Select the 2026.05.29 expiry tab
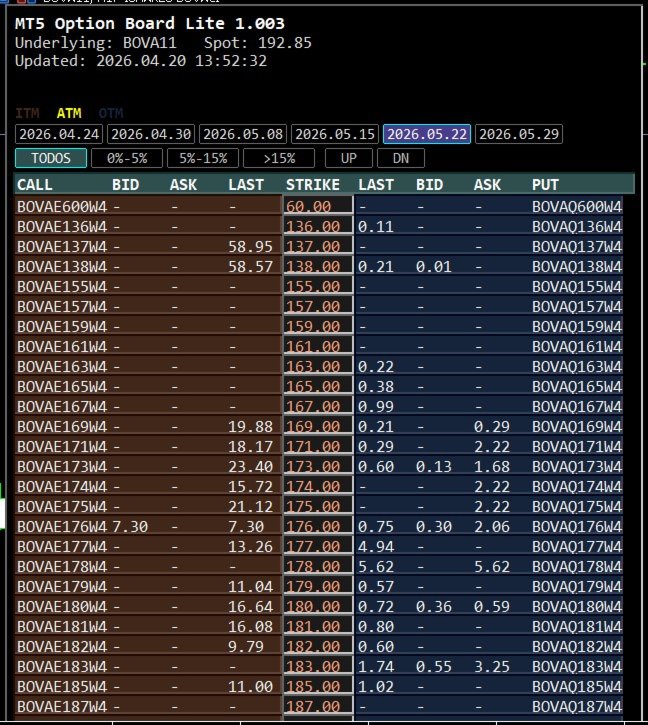This screenshot has height=725, width=648. 519,134
